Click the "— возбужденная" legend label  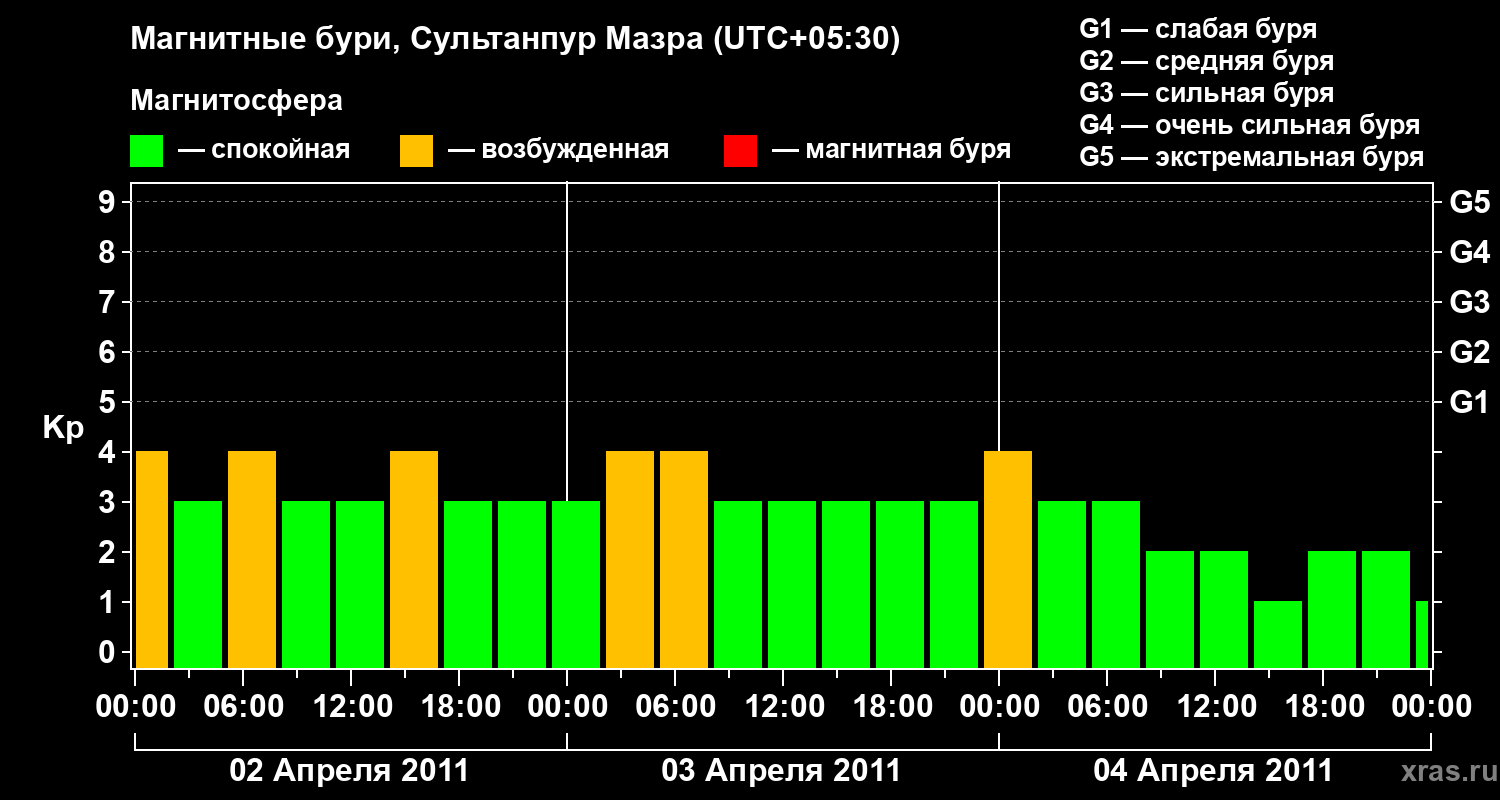pyautogui.click(x=558, y=150)
